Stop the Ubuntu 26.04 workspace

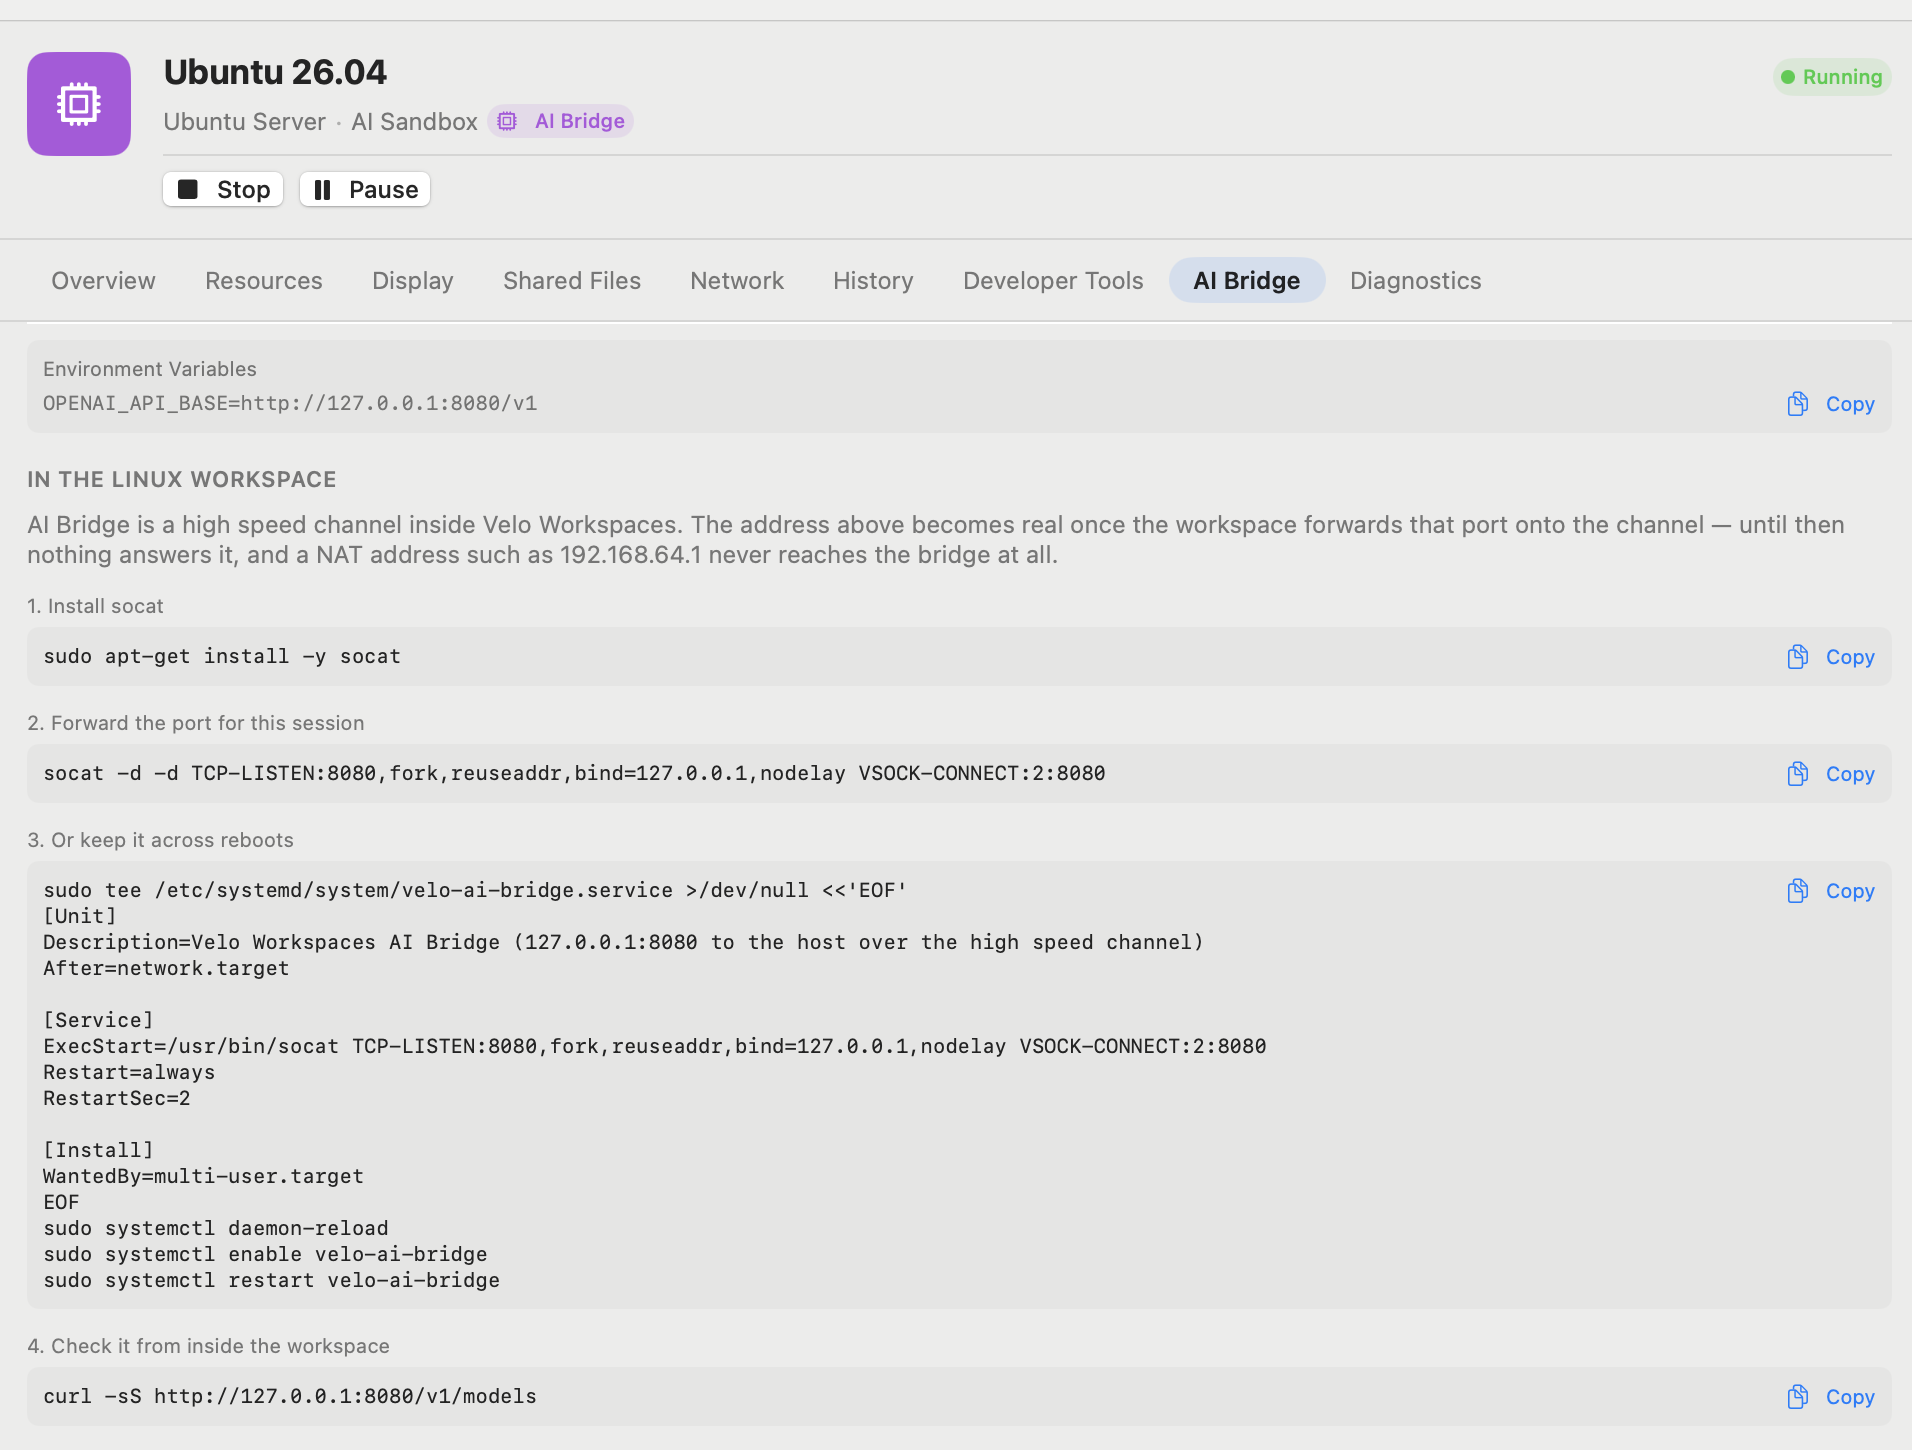click(223, 189)
